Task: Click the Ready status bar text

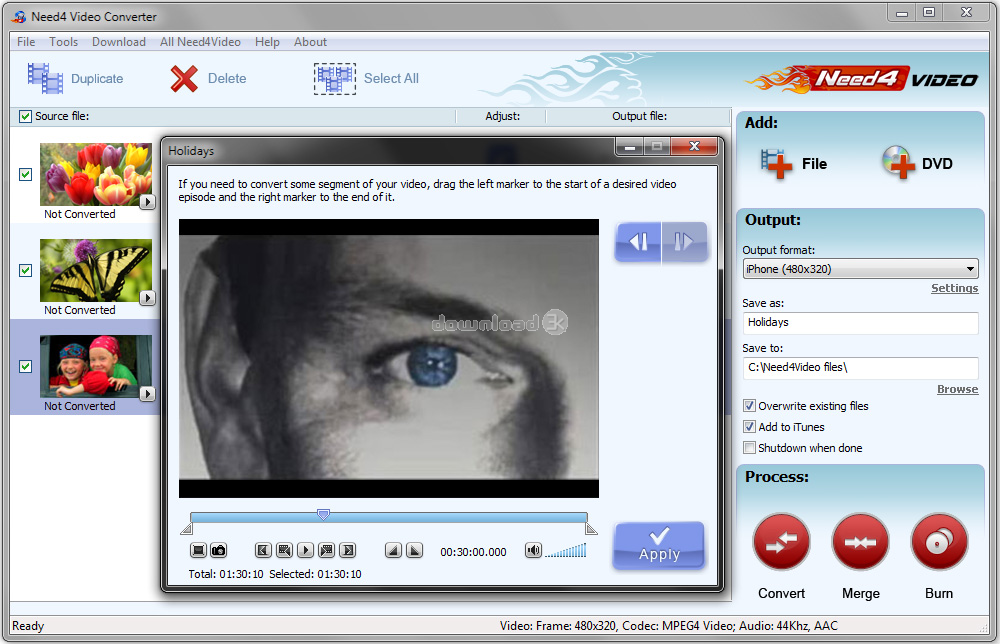Action: tap(28, 626)
